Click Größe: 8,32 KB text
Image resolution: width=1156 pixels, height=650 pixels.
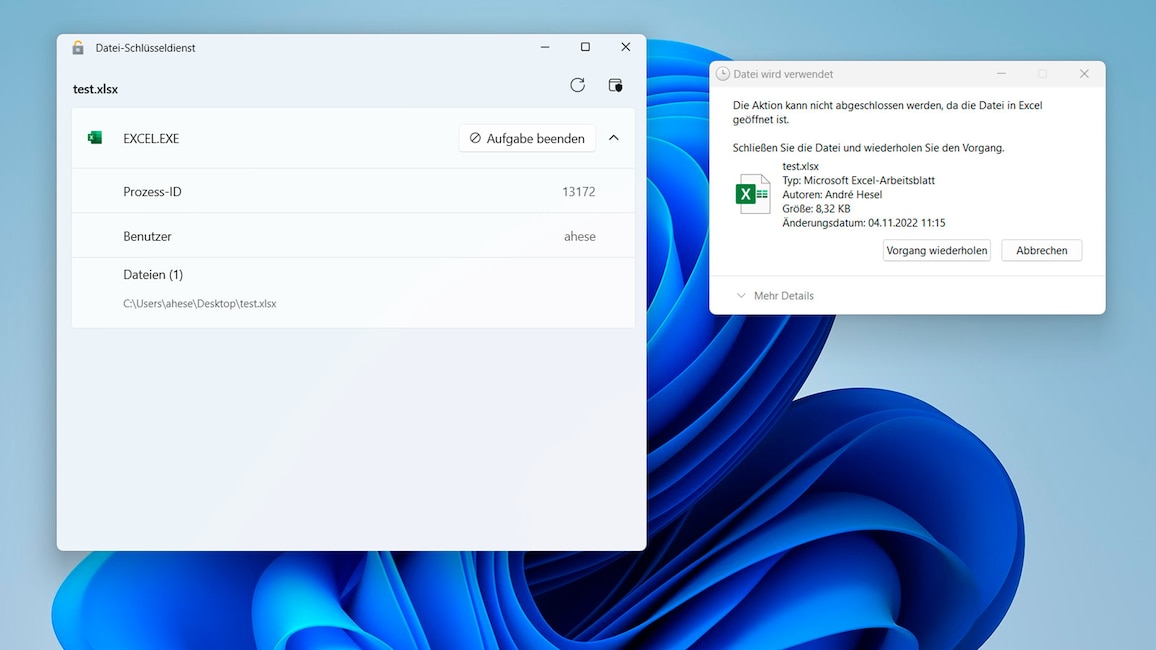tap(816, 209)
